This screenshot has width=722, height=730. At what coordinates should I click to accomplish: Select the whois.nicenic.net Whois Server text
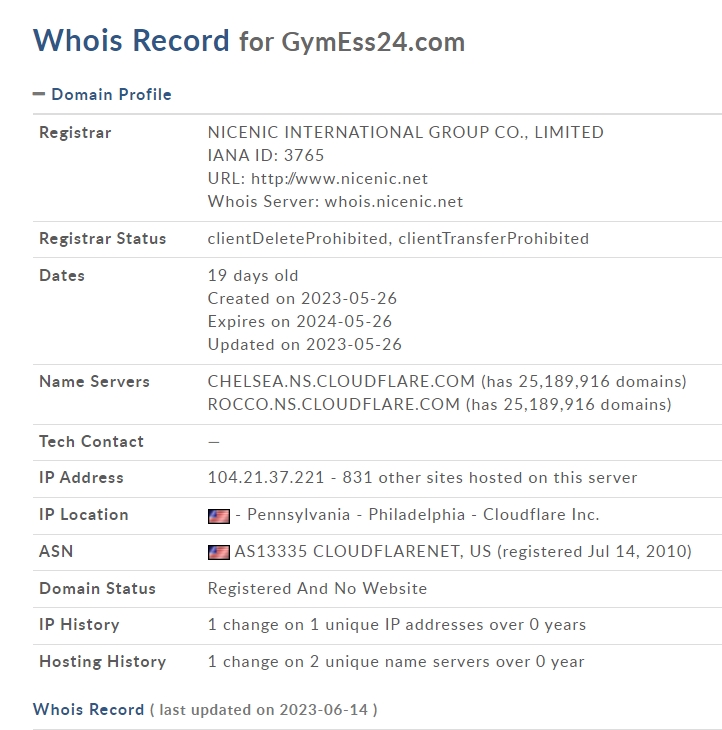click(x=393, y=201)
